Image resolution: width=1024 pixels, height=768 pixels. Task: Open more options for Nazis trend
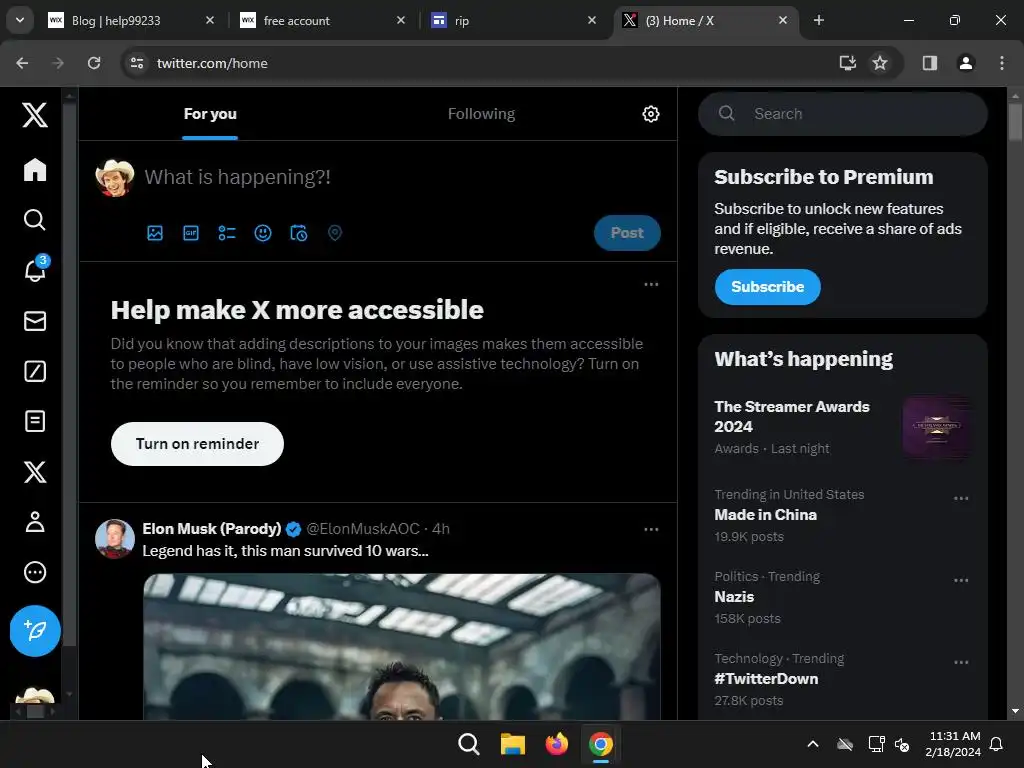pyautogui.click(x=961, y=580)
